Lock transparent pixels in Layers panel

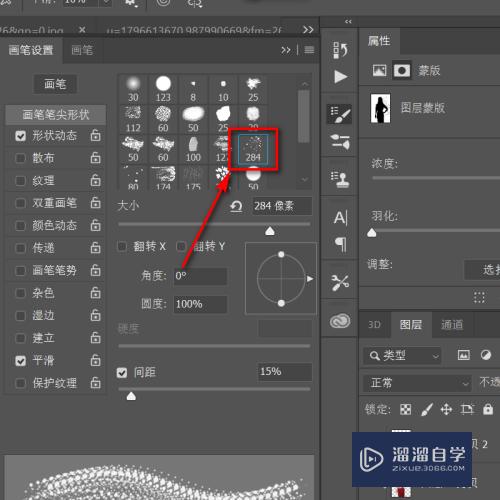(405, 409)
